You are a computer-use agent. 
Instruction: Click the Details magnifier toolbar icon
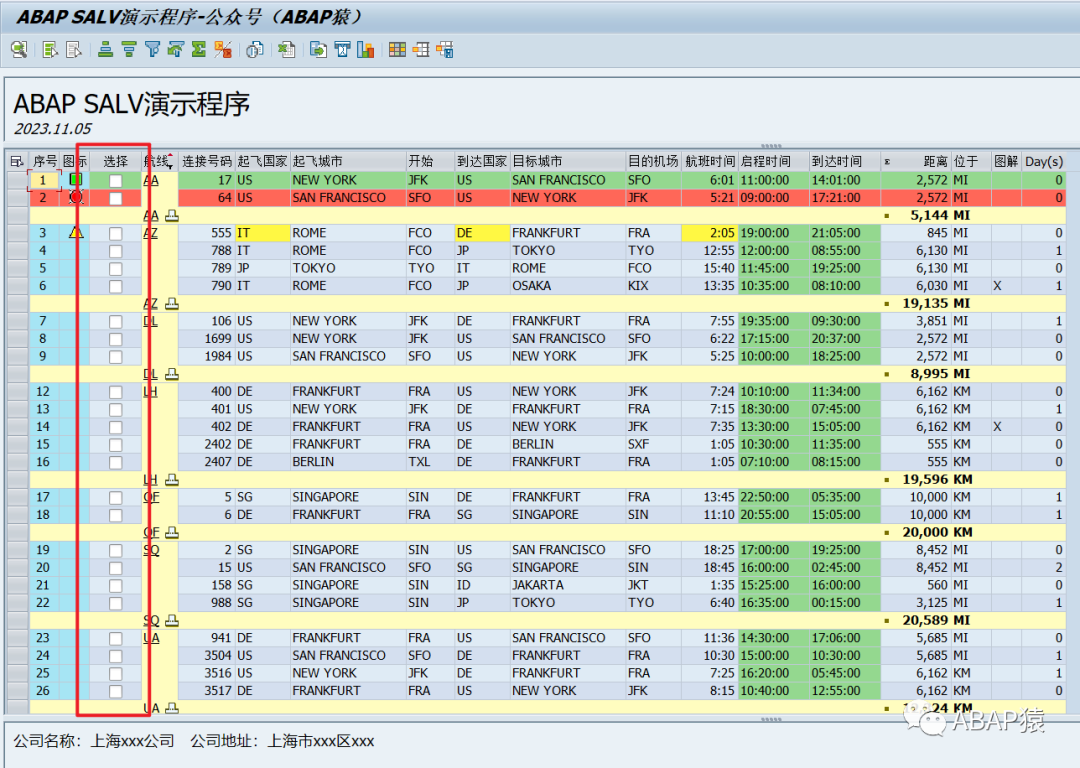click(19, 50)
